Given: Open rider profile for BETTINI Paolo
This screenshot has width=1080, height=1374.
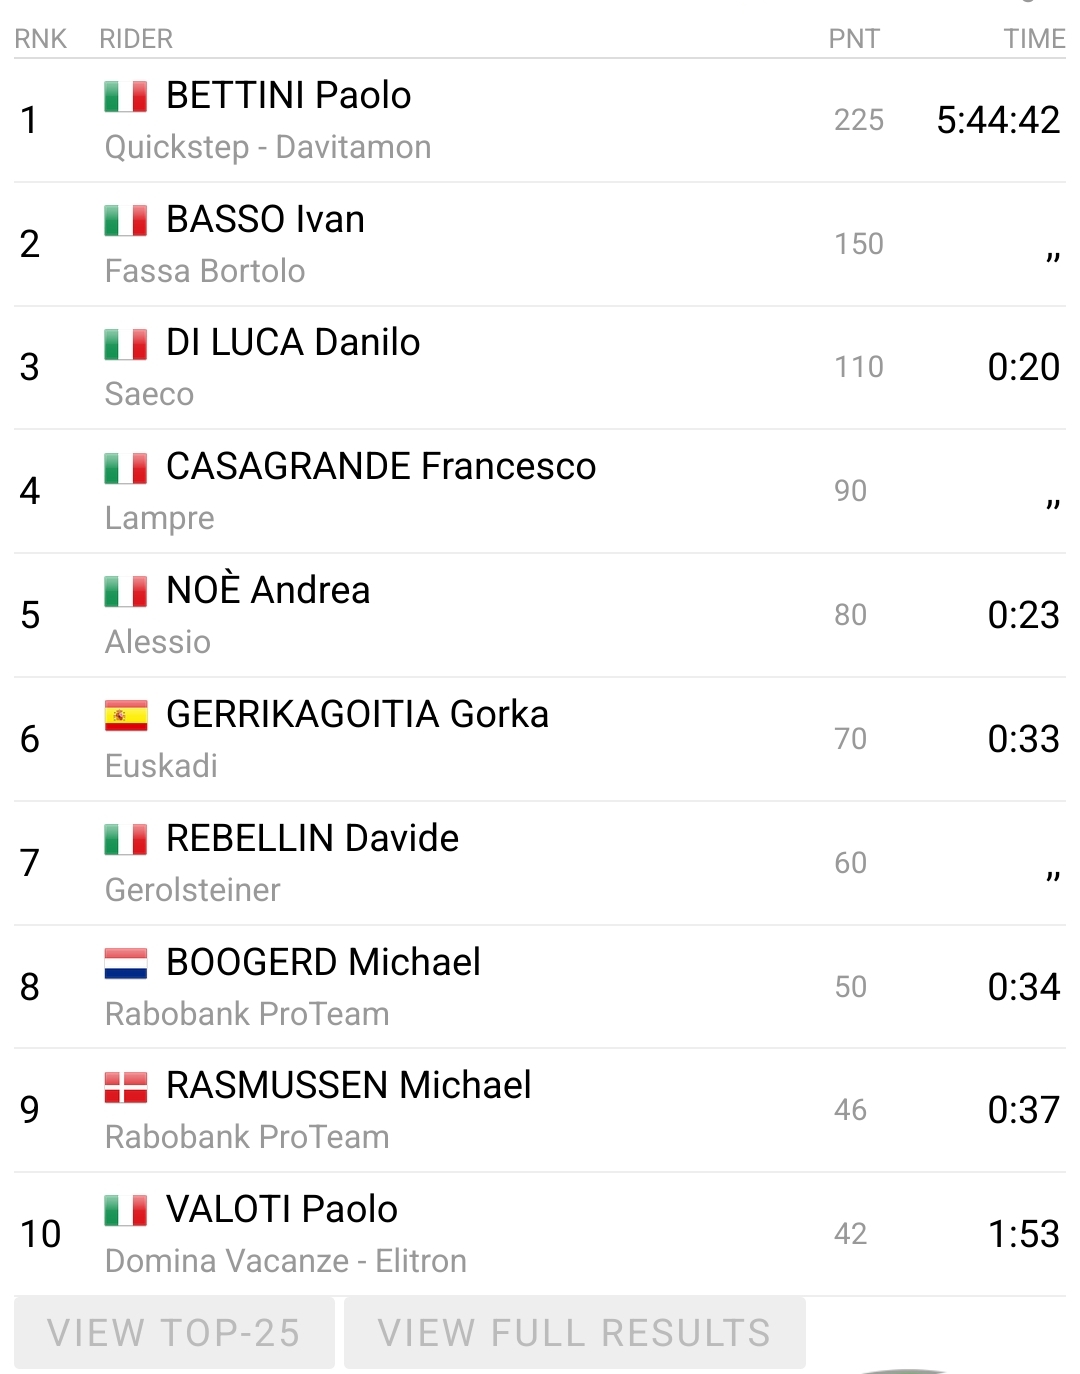Looking at the screenshot, I should tap(288, 96).
